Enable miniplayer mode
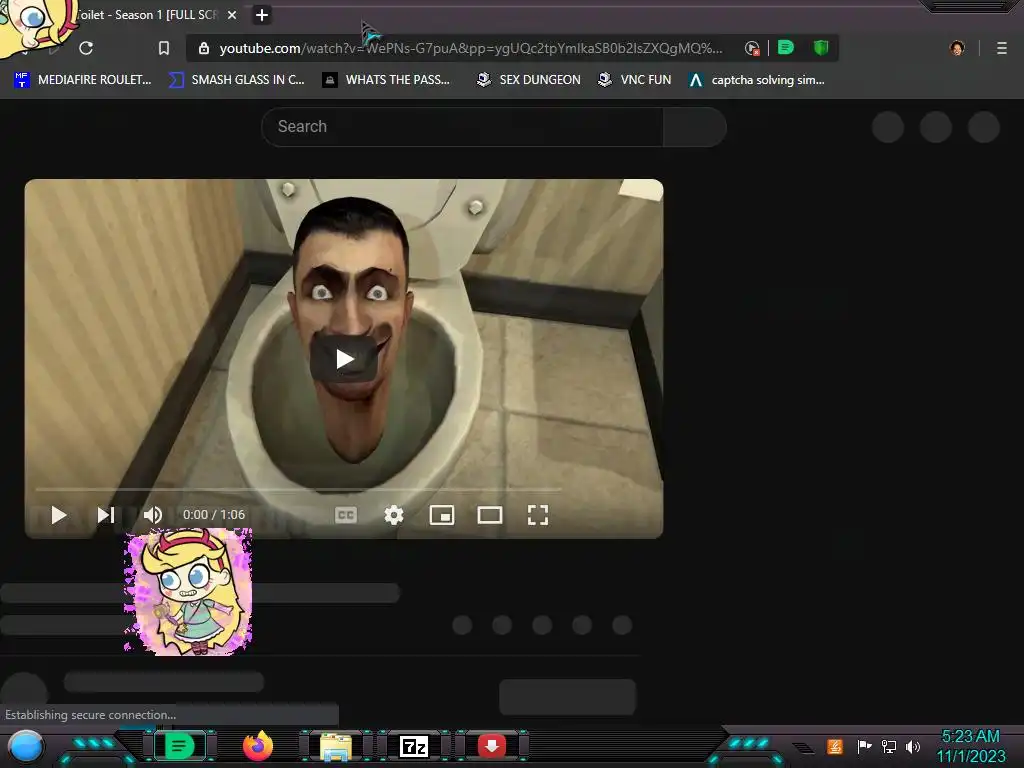1024x768 pixels. click(442, 515)
